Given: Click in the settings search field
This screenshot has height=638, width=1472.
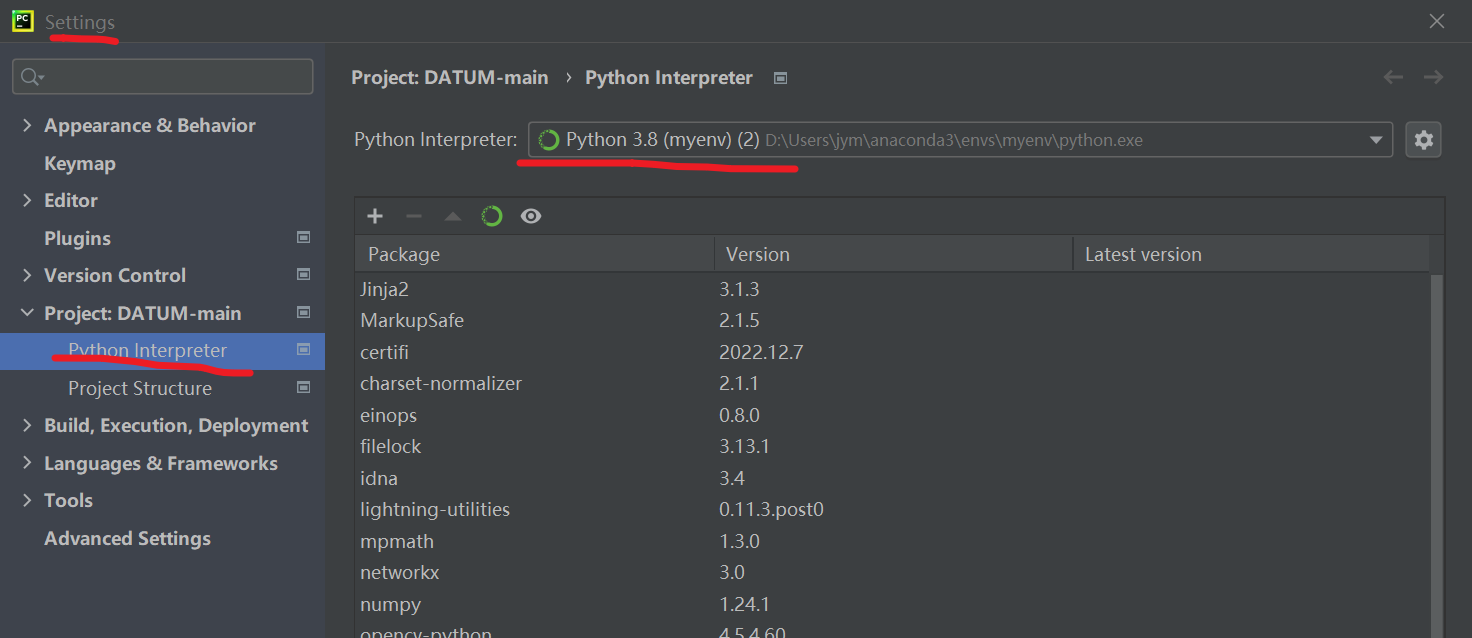Looking at the screenshot, I should tap(162, 77).
